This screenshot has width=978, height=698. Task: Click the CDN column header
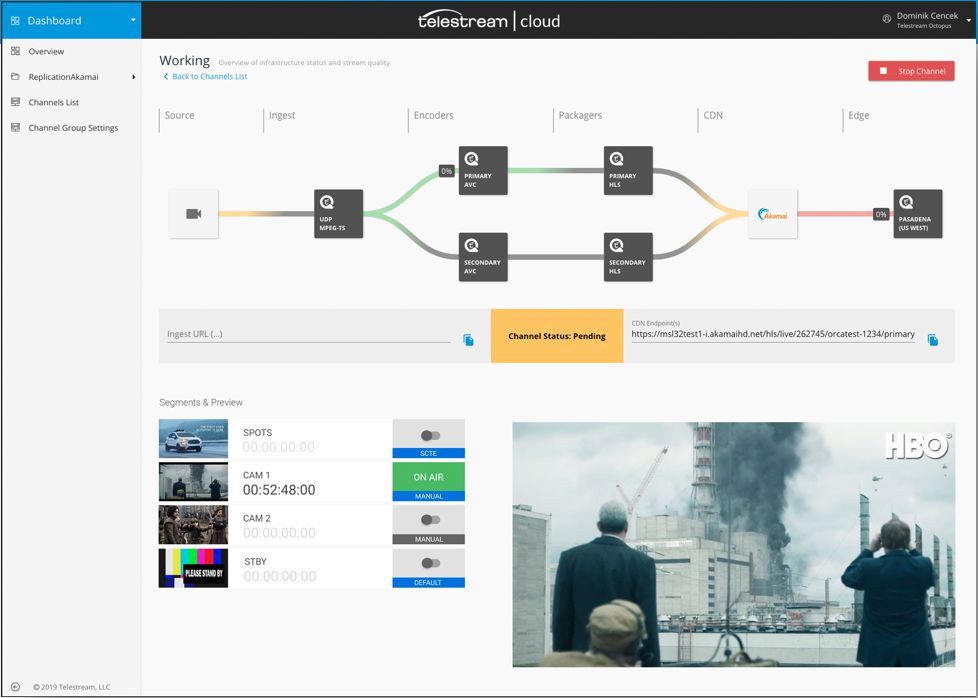[x=713, y=115]
